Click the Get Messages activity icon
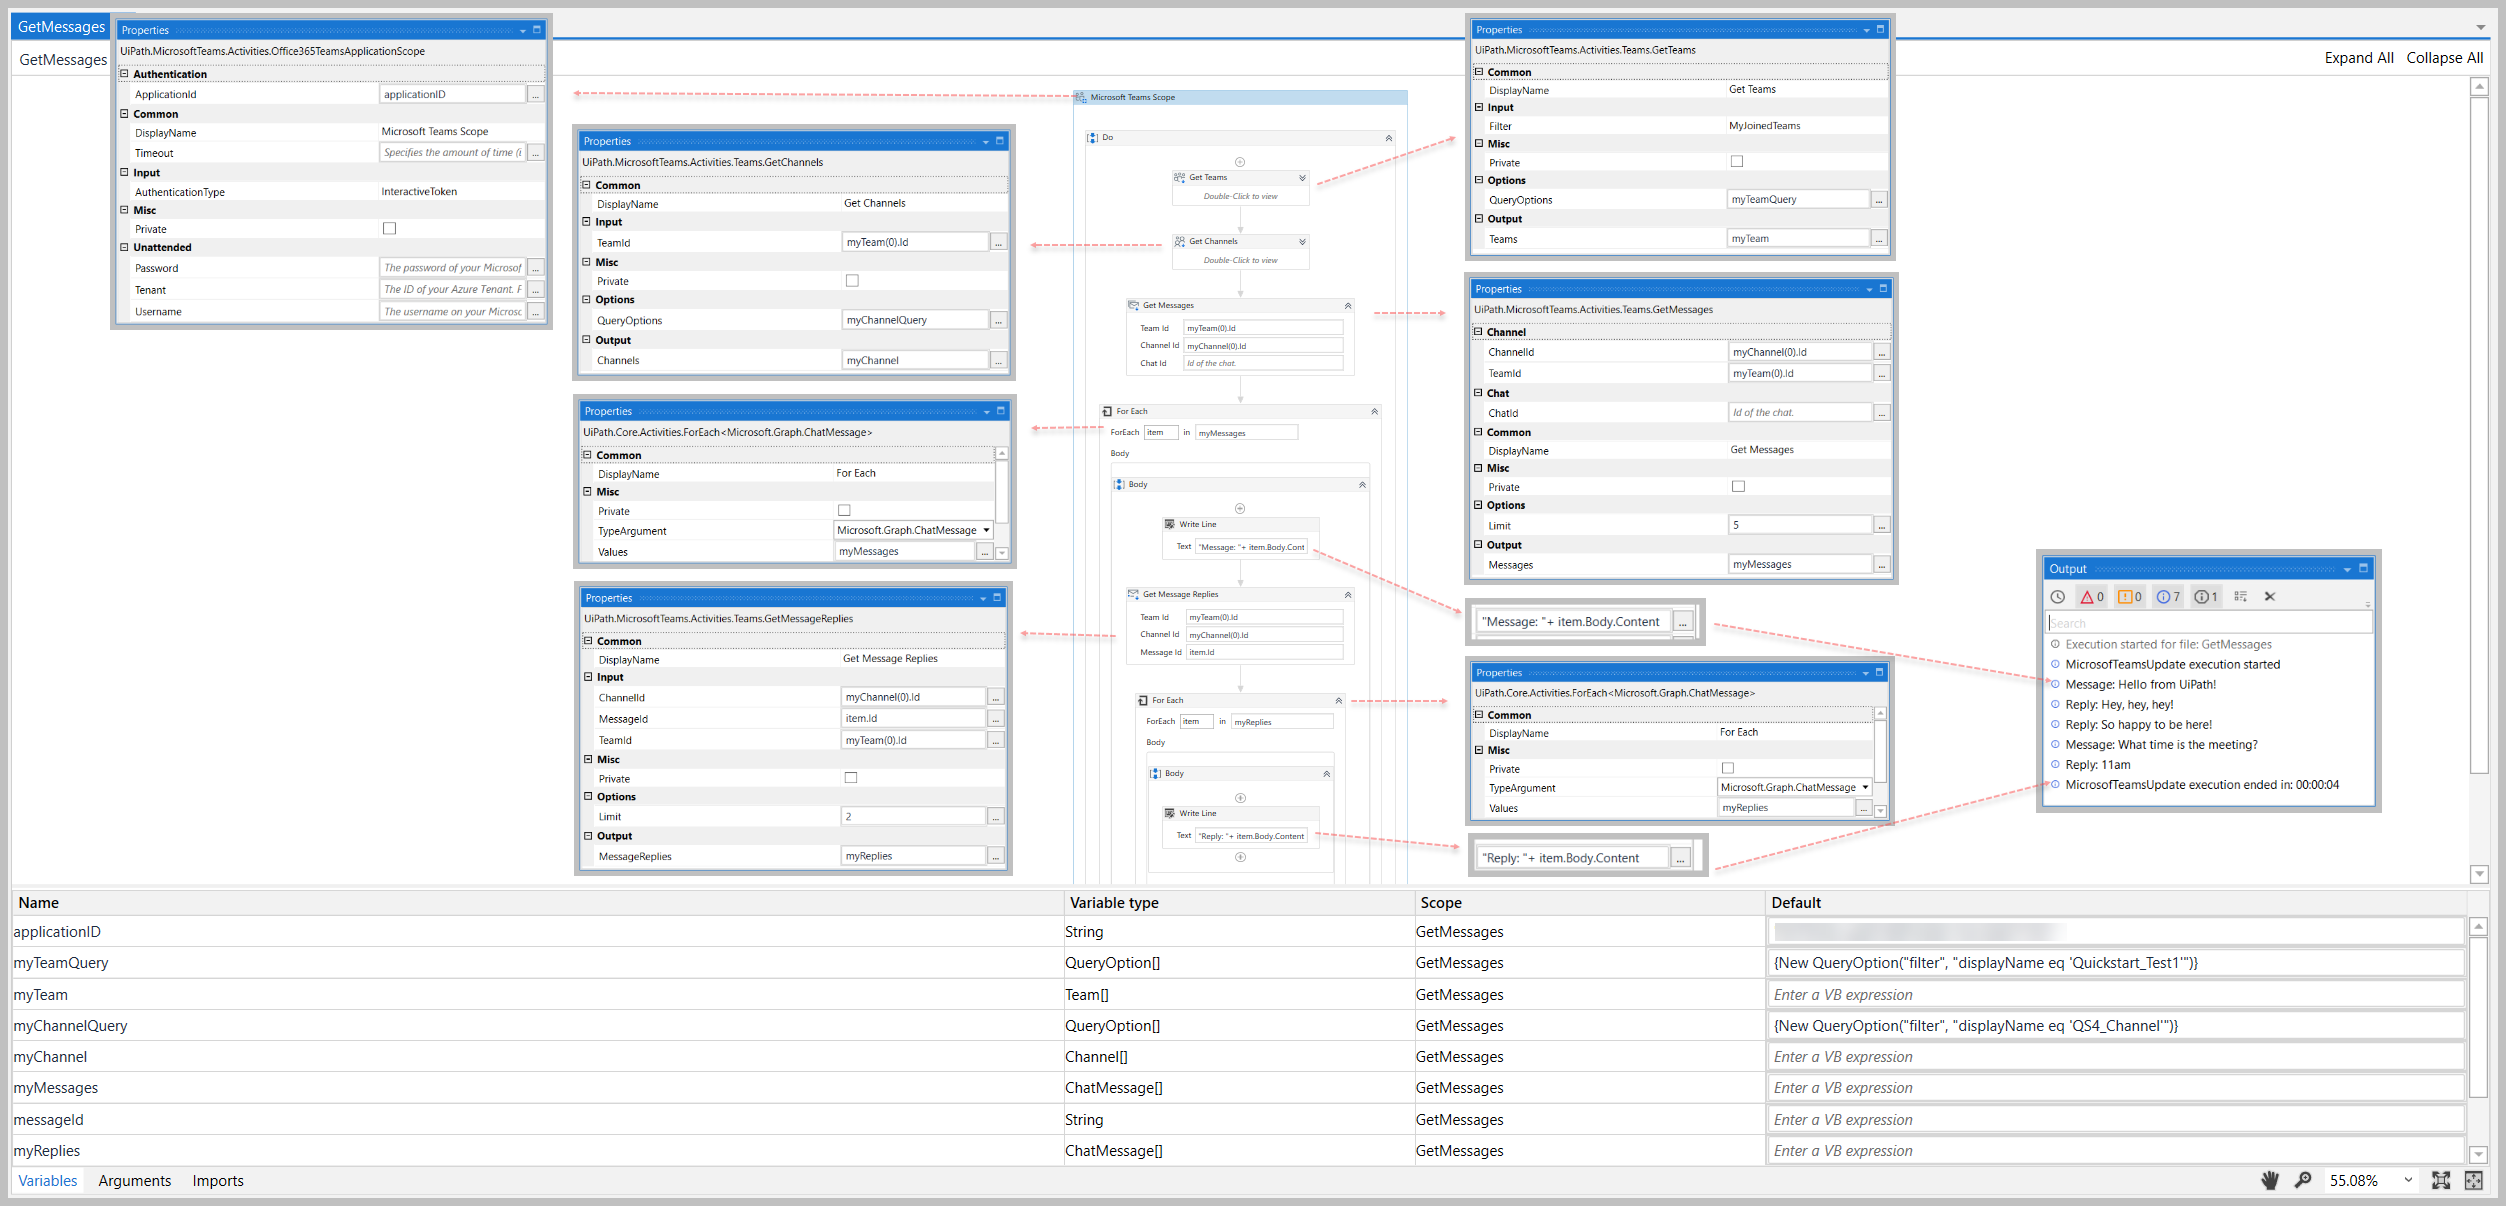 pyautogui.click(x=1134, y=306)
